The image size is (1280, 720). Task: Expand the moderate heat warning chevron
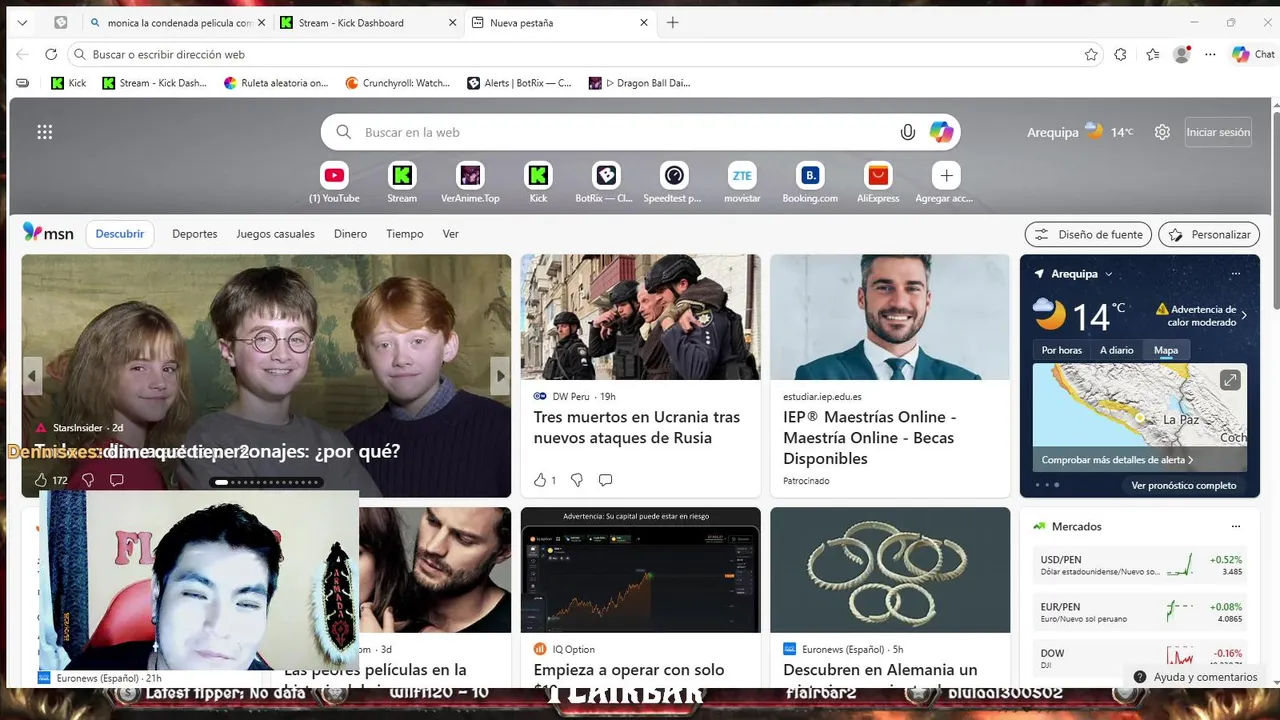click(1244, 315)
